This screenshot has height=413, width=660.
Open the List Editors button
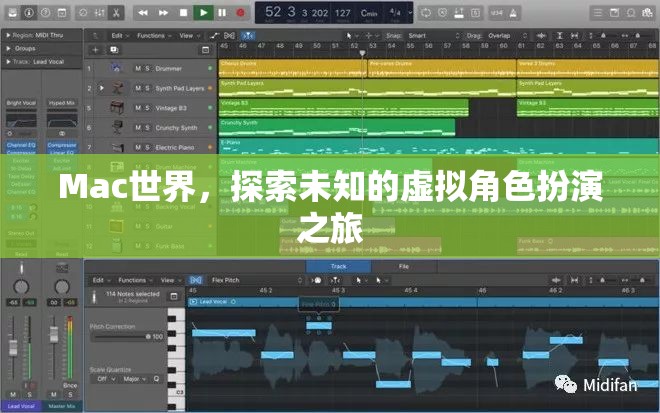coord(597,13)
